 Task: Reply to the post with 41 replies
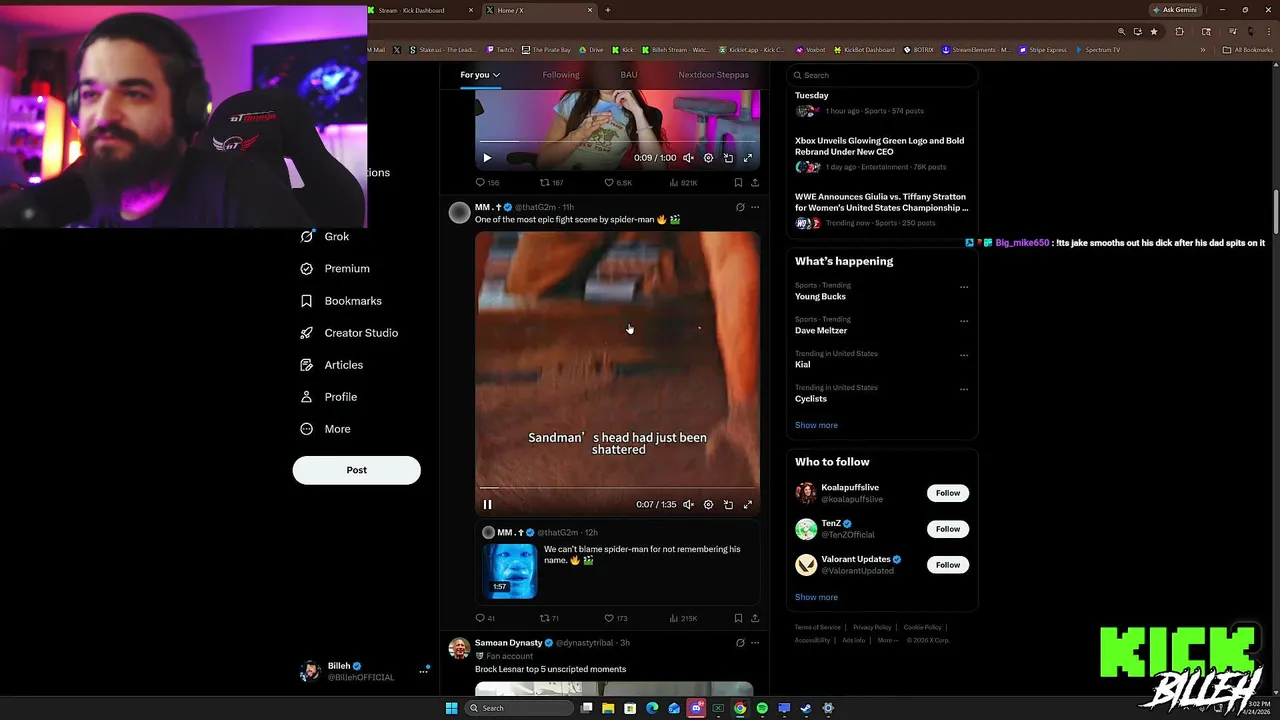click(485, 618)
